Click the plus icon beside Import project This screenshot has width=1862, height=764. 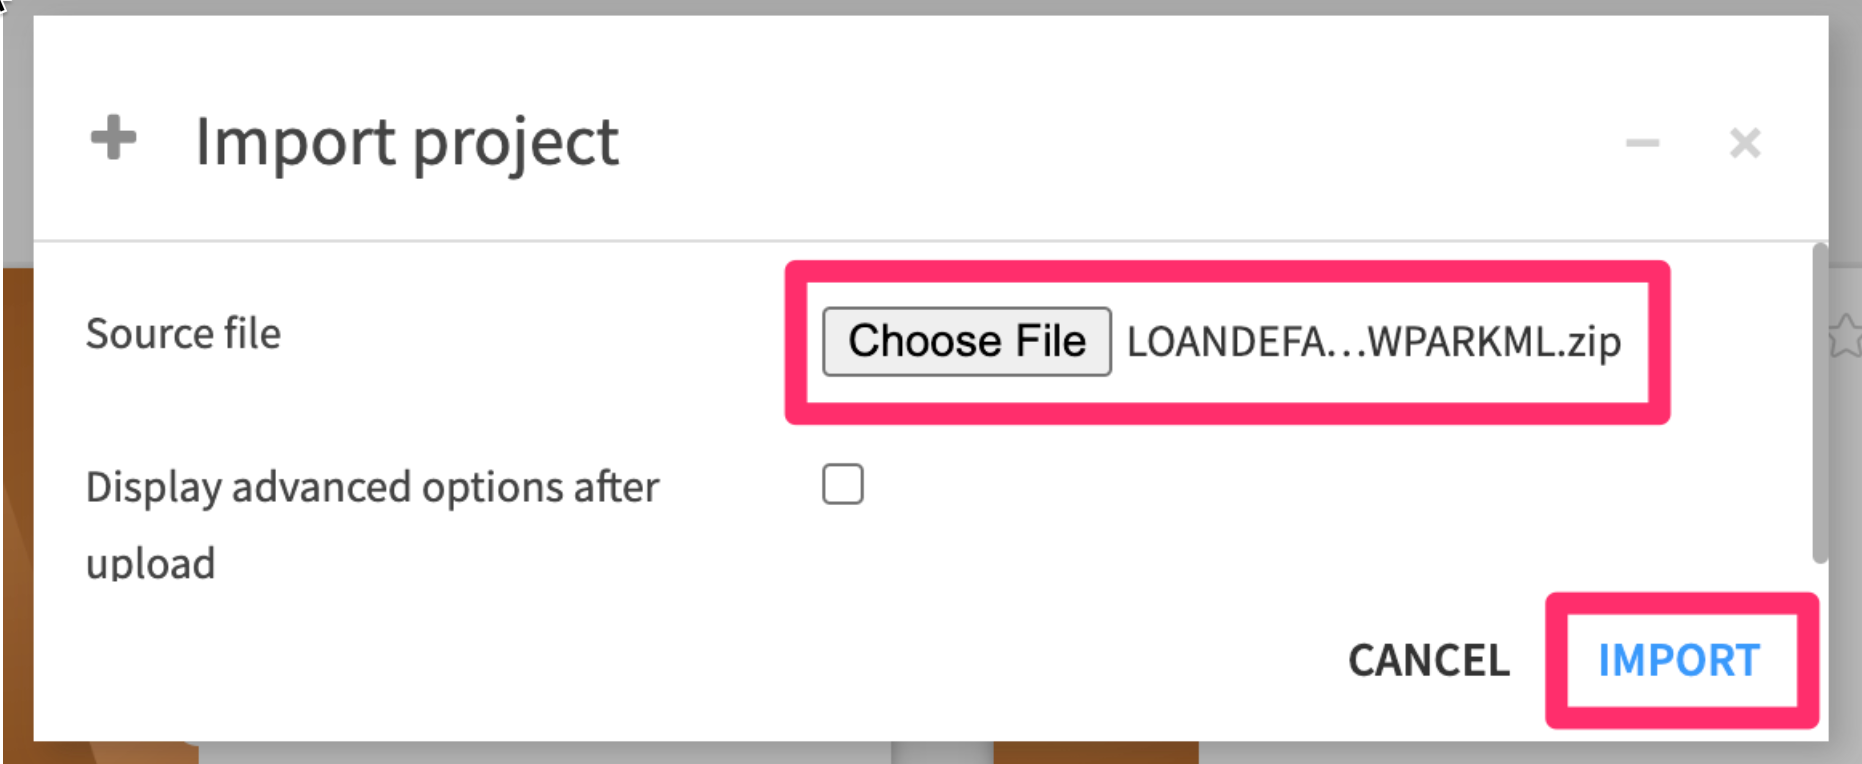tap(113, 138)
